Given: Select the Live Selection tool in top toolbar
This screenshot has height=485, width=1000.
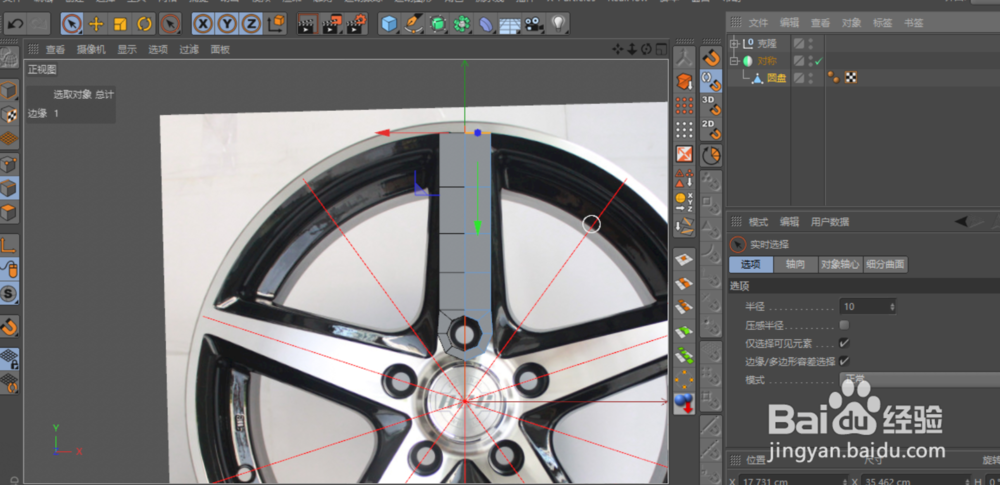Looking at the screenshot, I should (71, 24).
